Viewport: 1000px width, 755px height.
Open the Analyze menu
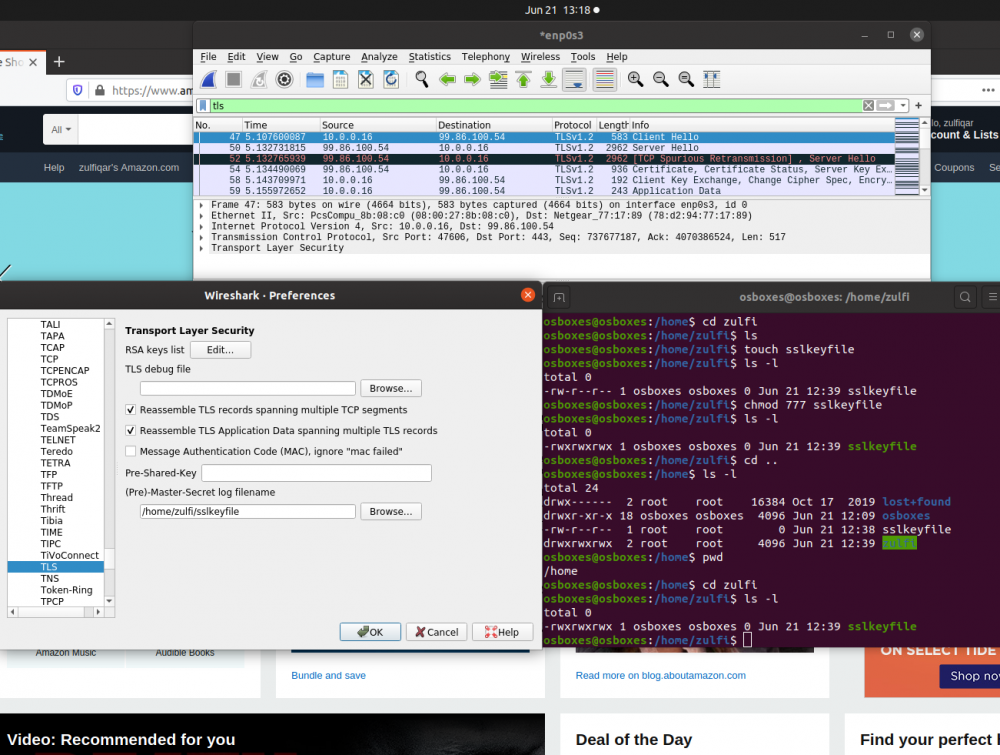(379, 57)
